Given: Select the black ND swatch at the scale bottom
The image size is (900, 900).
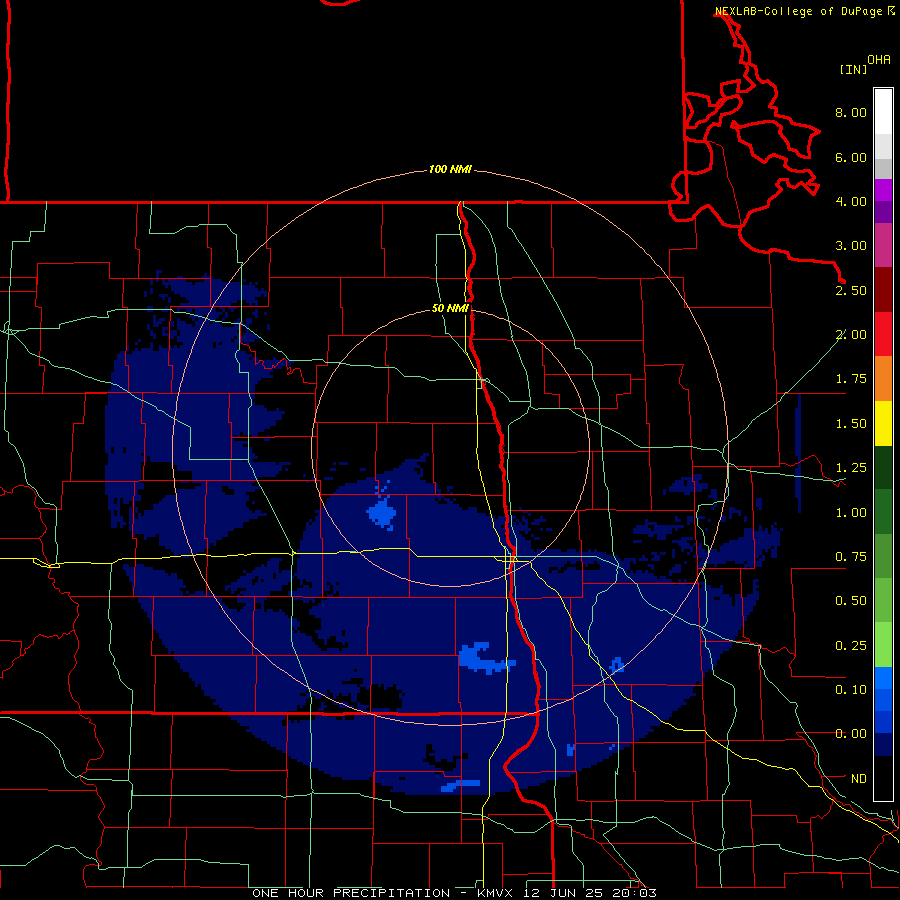Looking at the screenshot, I should [883, 778].
